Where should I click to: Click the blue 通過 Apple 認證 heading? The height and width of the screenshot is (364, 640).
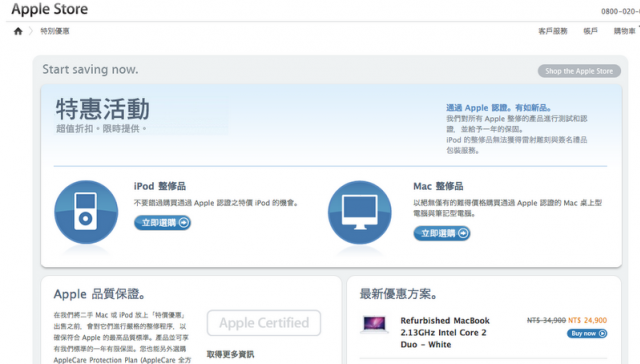(x=499, y=108)
